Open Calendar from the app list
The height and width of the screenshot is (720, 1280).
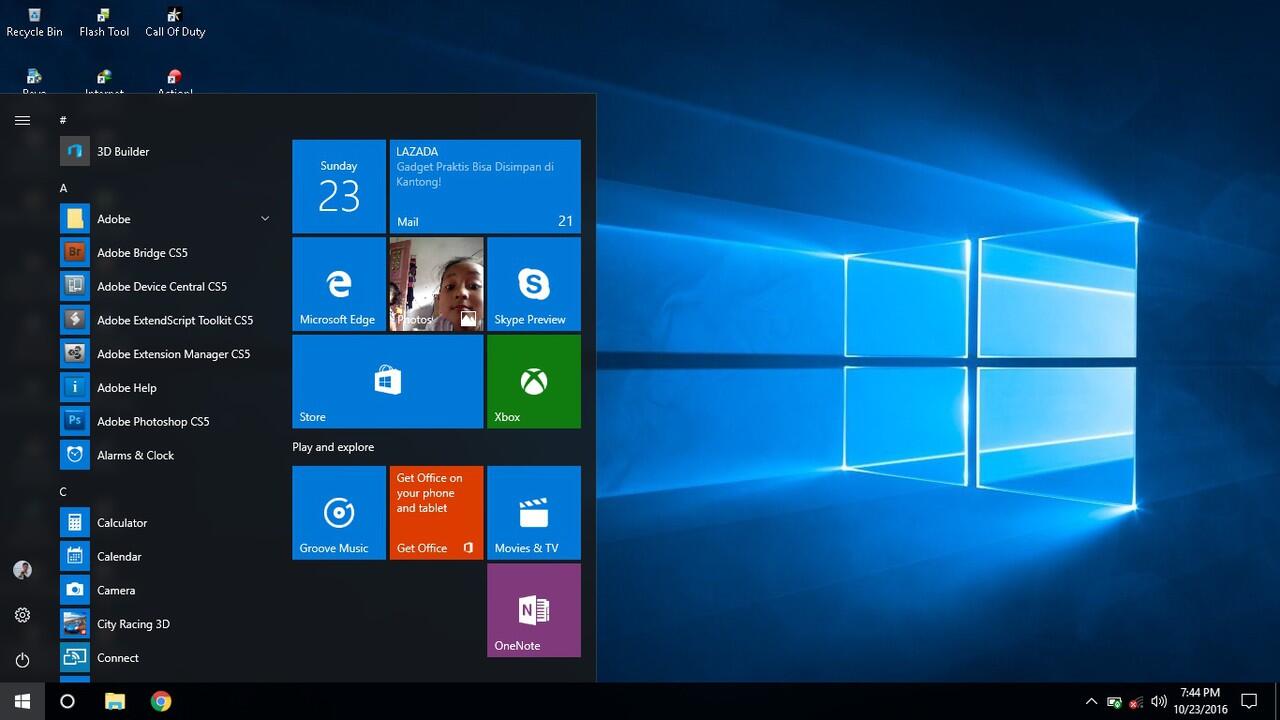coord(165,557)
